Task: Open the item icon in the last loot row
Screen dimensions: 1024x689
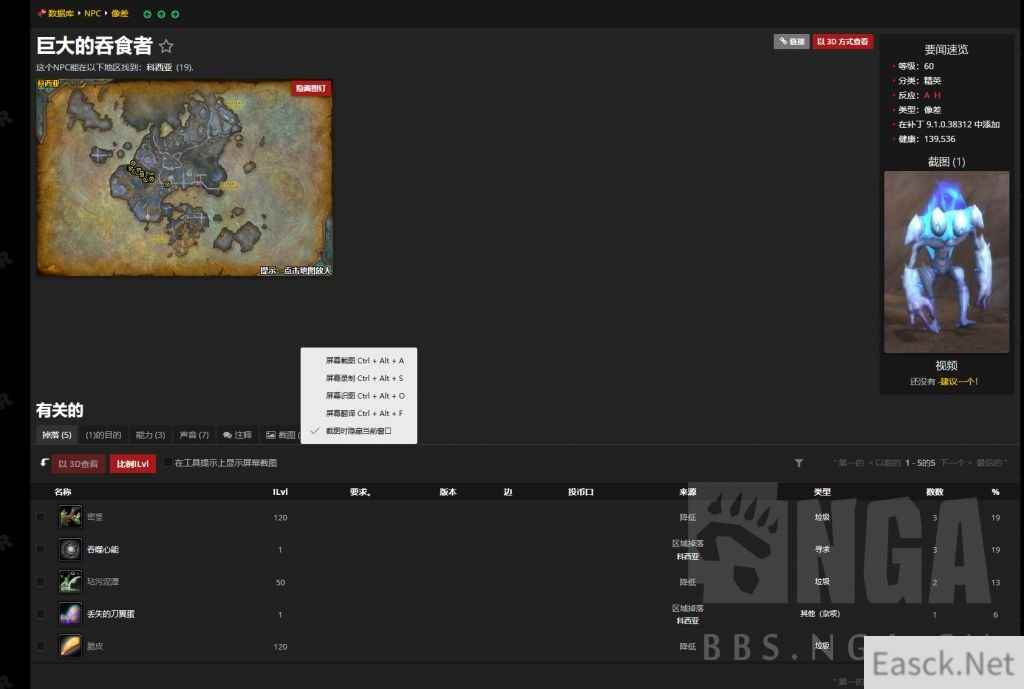Action: coord(70,646)
